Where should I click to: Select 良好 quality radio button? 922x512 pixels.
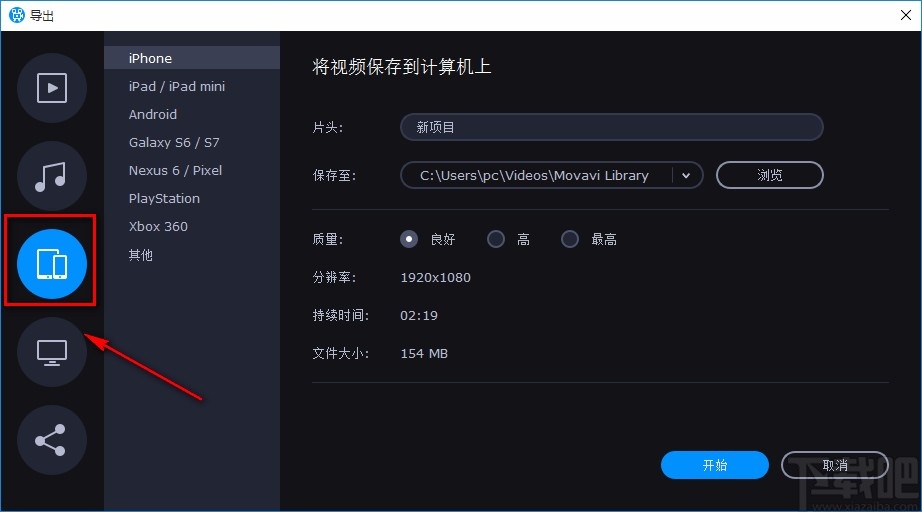409,239
